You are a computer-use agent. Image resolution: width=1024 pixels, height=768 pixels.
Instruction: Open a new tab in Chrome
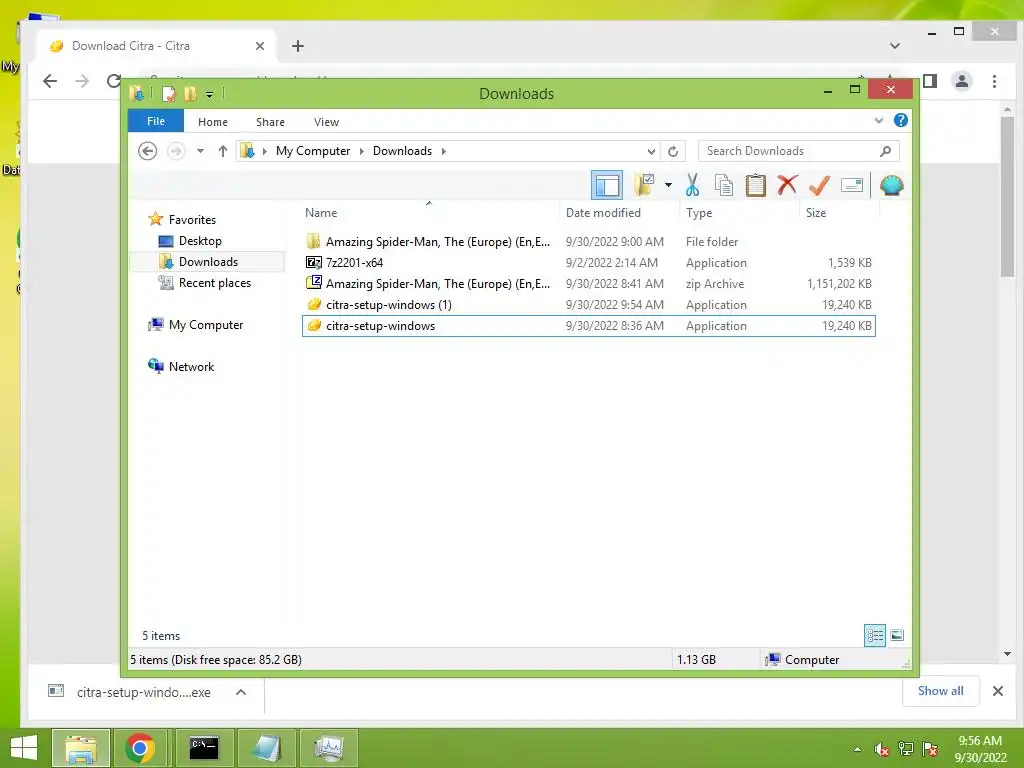coord(298,46)
